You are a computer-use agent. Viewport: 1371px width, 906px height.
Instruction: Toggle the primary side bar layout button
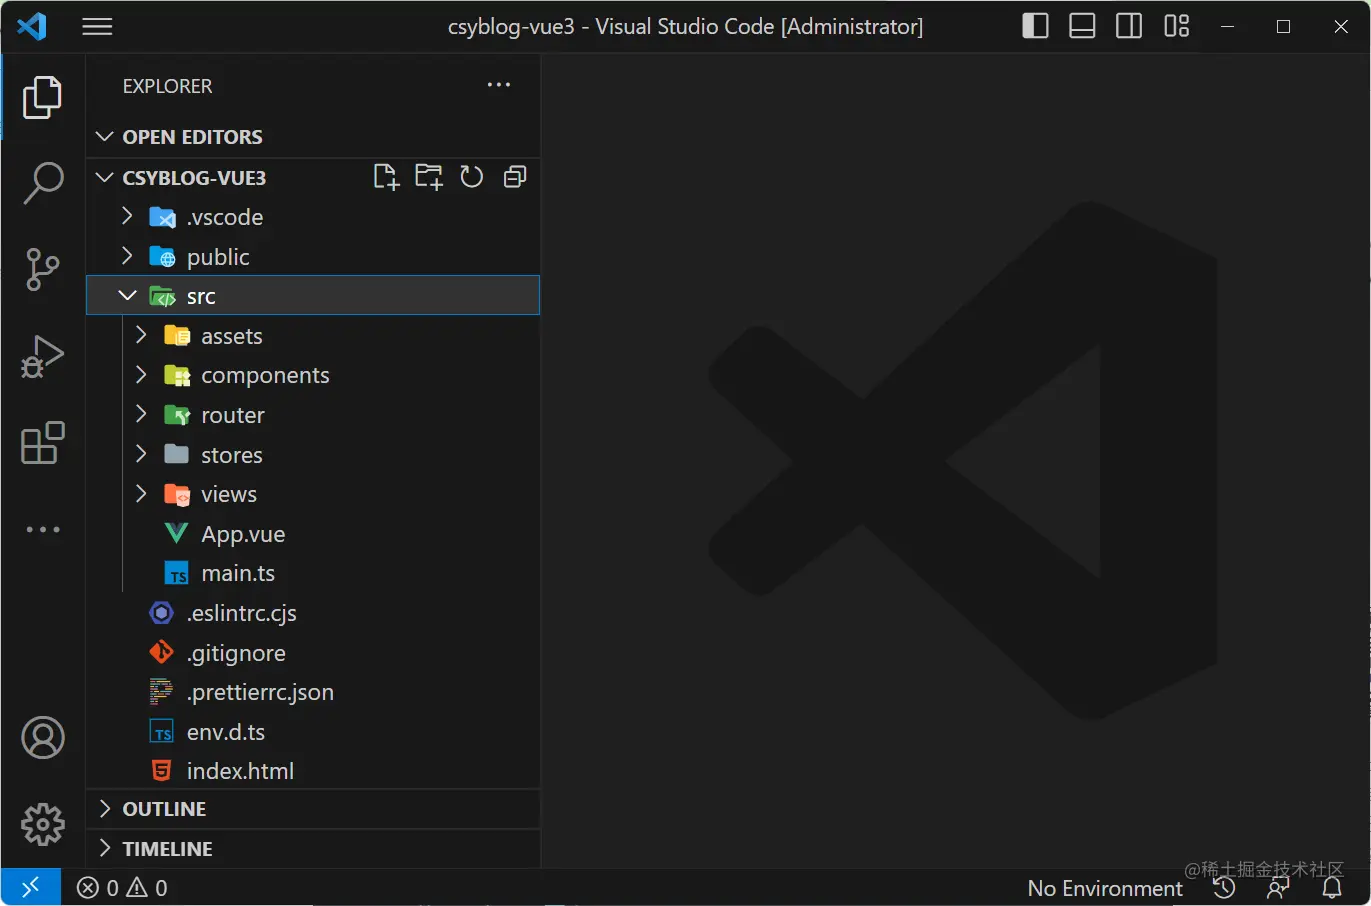(x=1035, y=26)
